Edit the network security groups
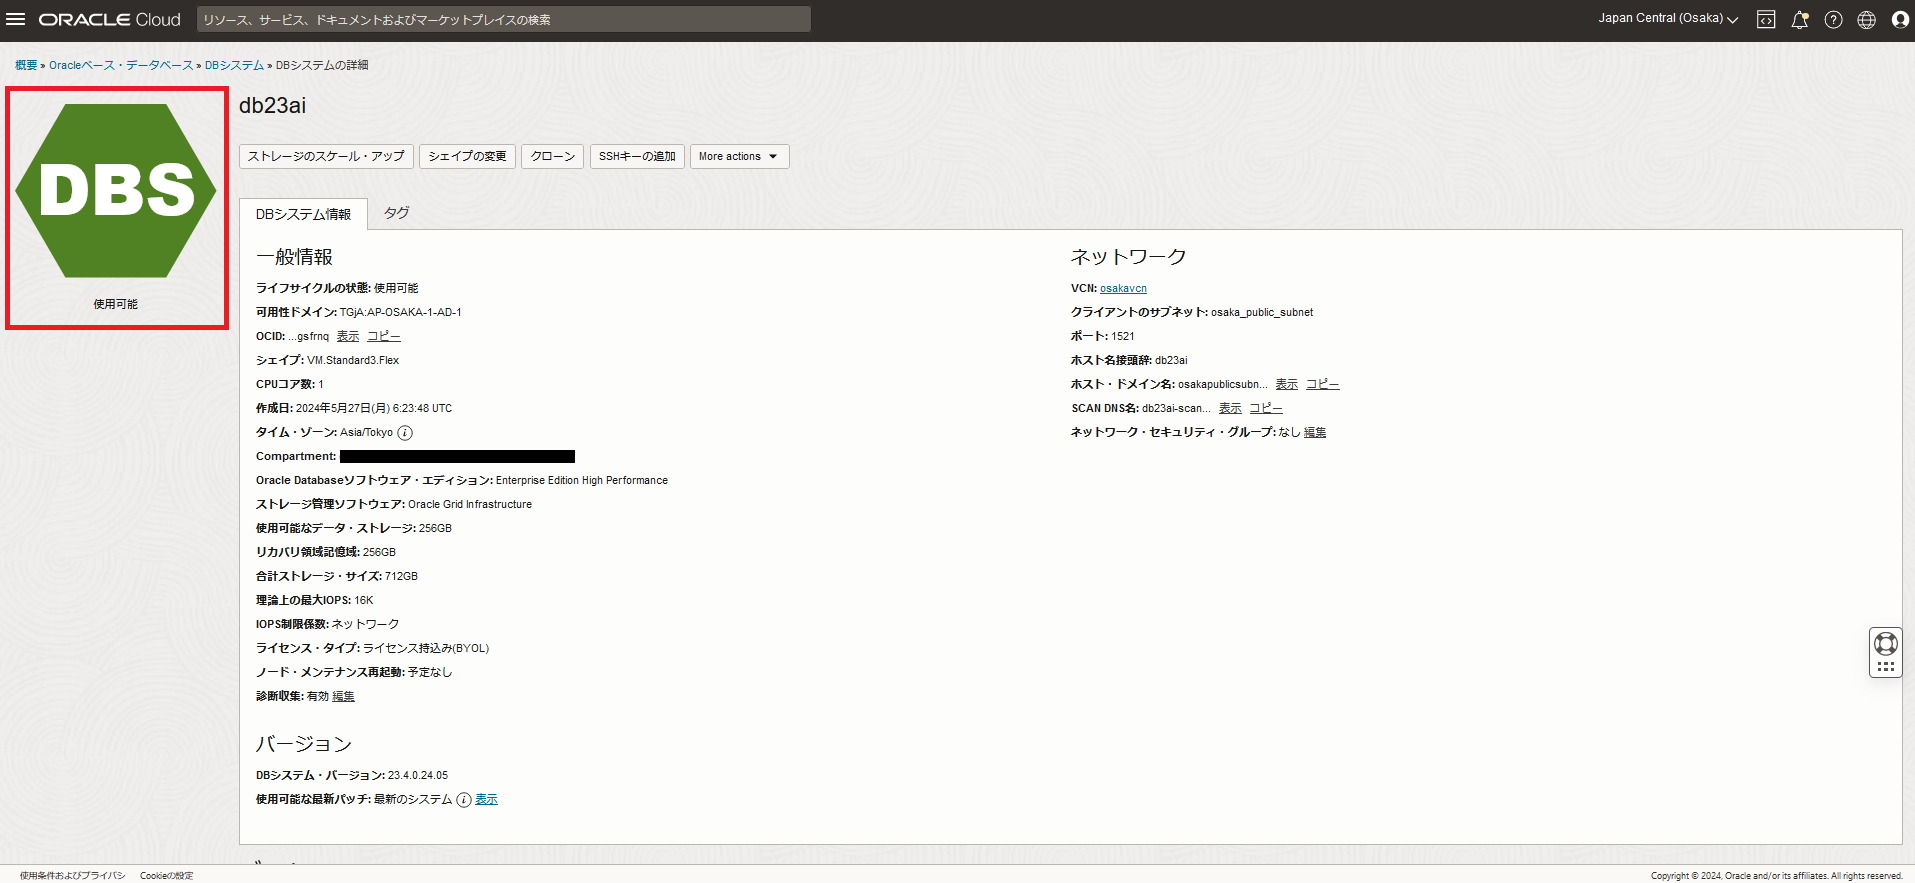Screen dimensions: 1915x883 click(x=1315, y=433)
